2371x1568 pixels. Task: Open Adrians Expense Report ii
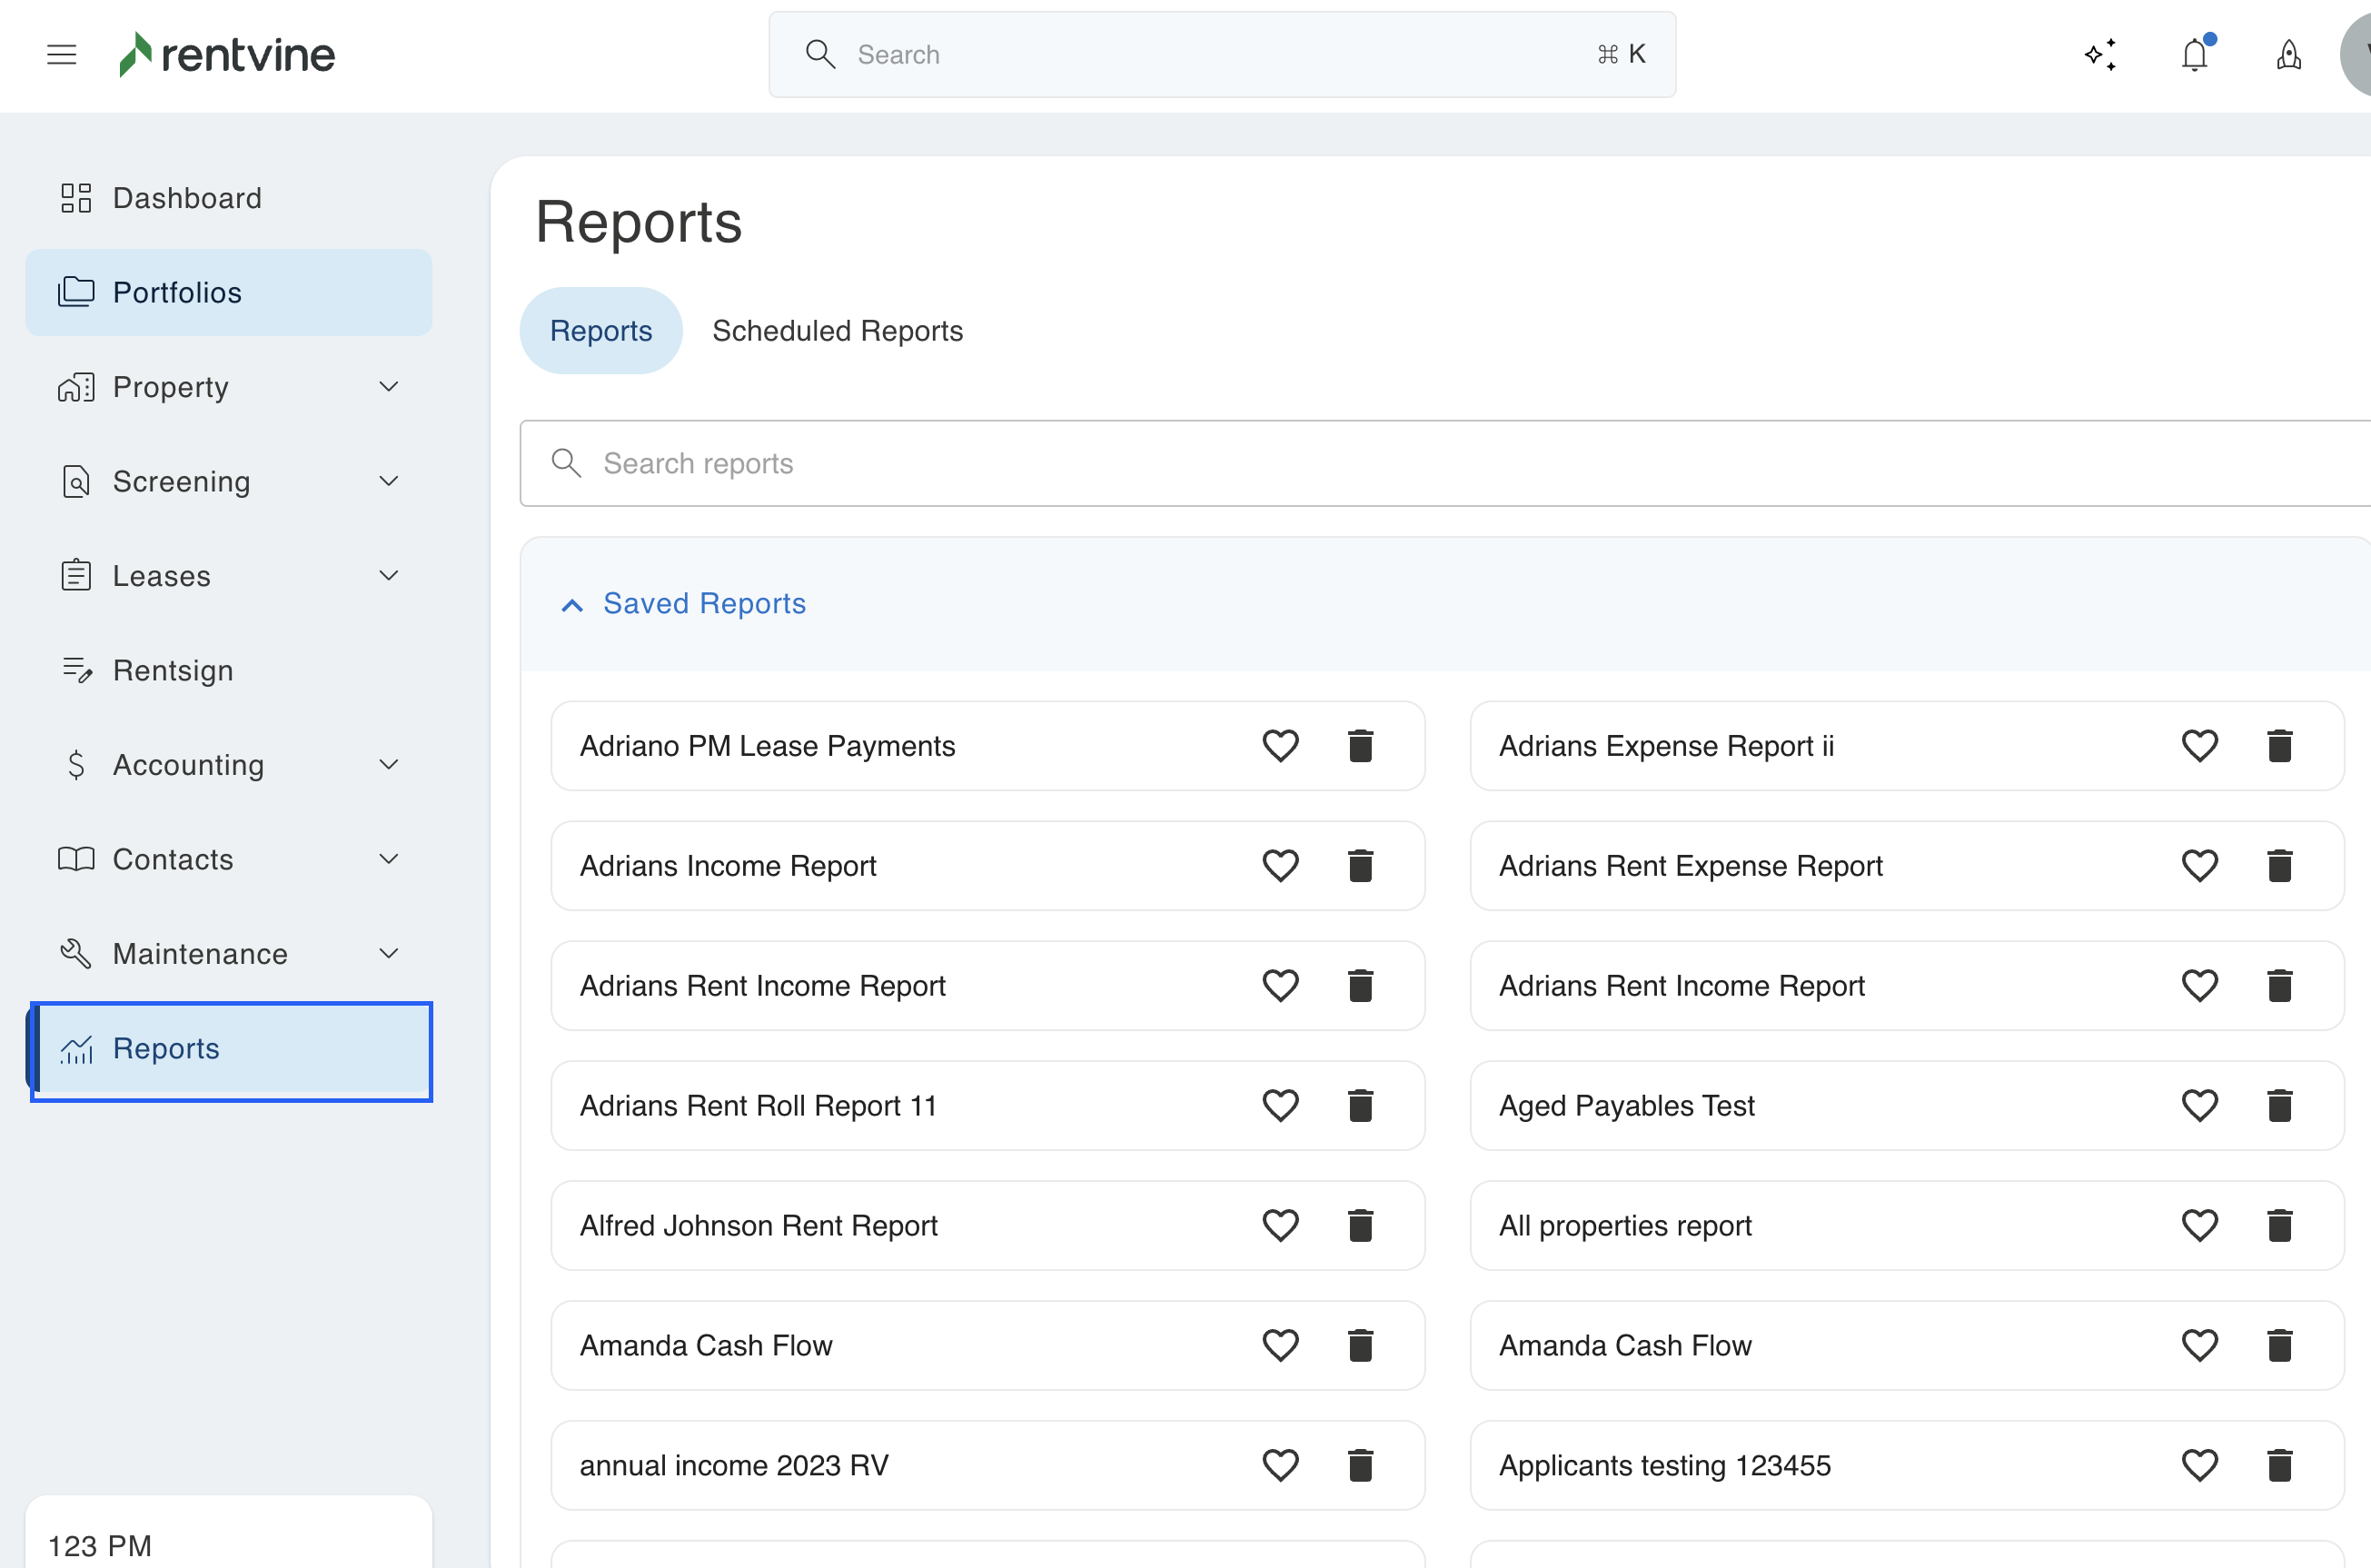pos(1666,746)
